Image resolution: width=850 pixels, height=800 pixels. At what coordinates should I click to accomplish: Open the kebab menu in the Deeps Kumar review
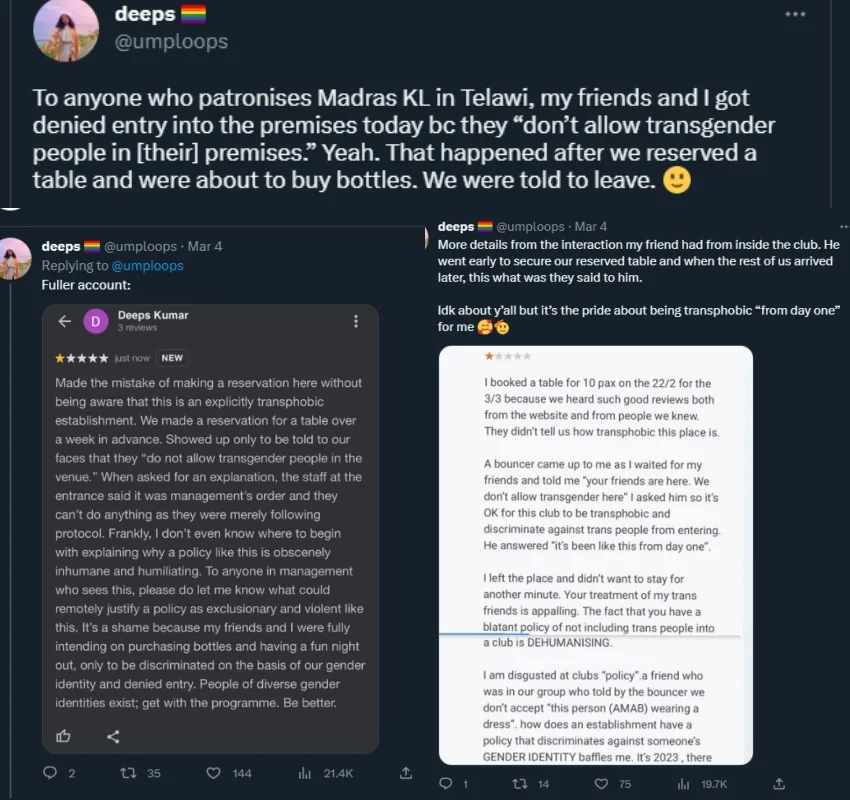(356, 321)
